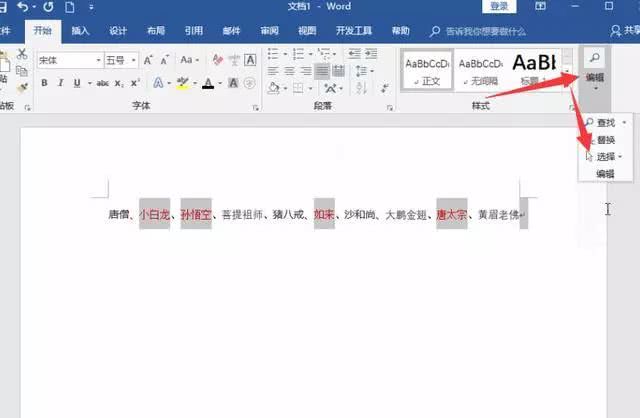This screenshot has width=640, height=418.
Task: Click the Character border icon
Action: coord(250,60)
